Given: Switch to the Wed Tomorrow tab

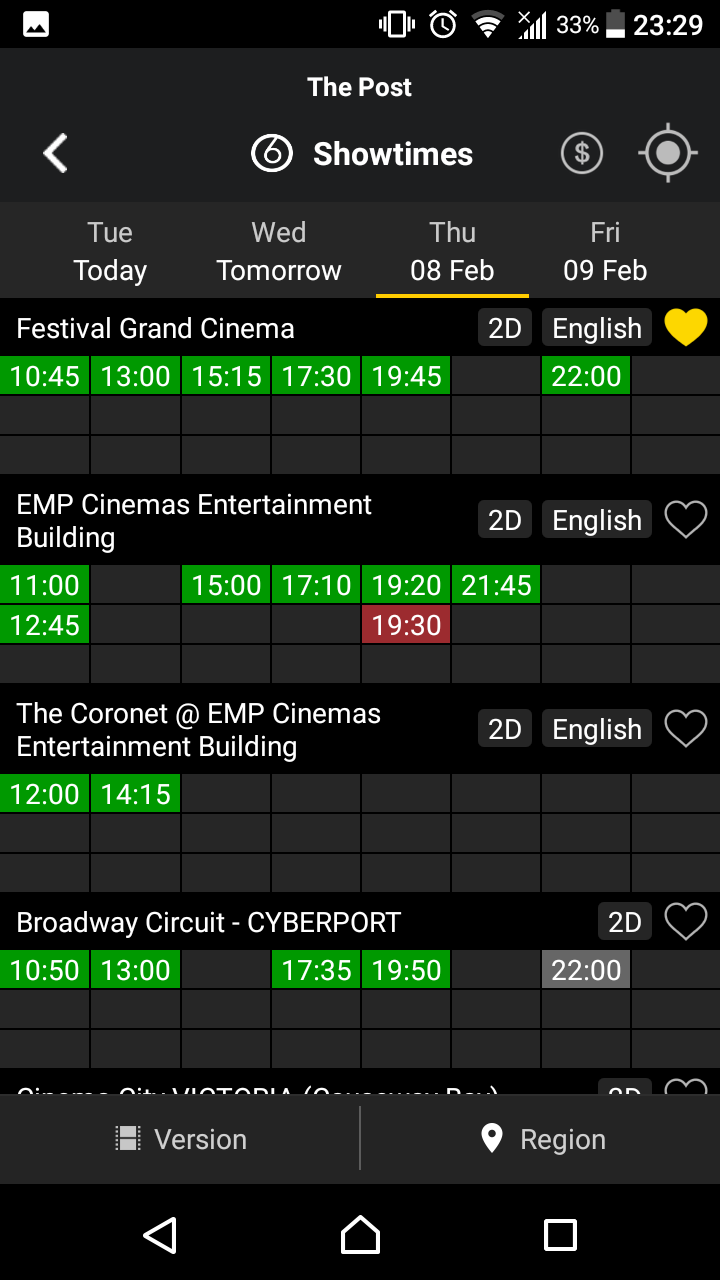Looking at the screenshot, I should 279,252.
